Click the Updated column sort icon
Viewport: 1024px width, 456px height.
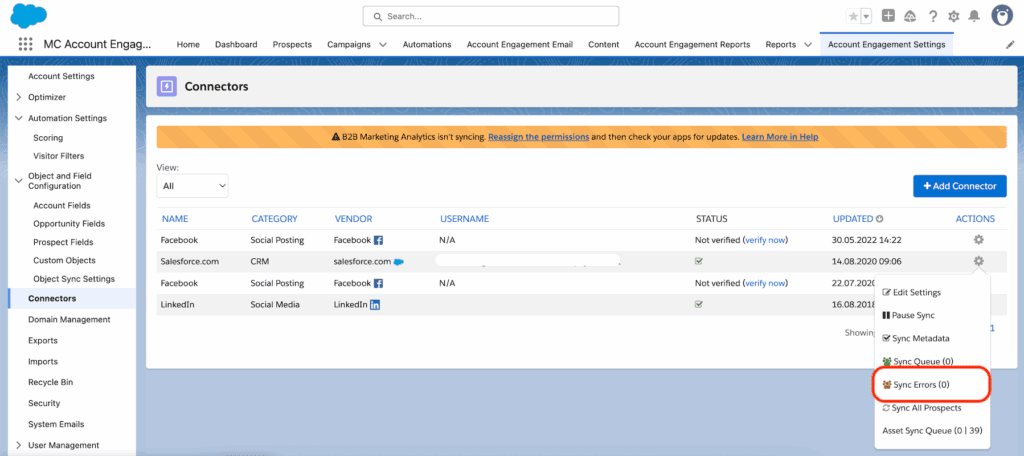[880, 219]
